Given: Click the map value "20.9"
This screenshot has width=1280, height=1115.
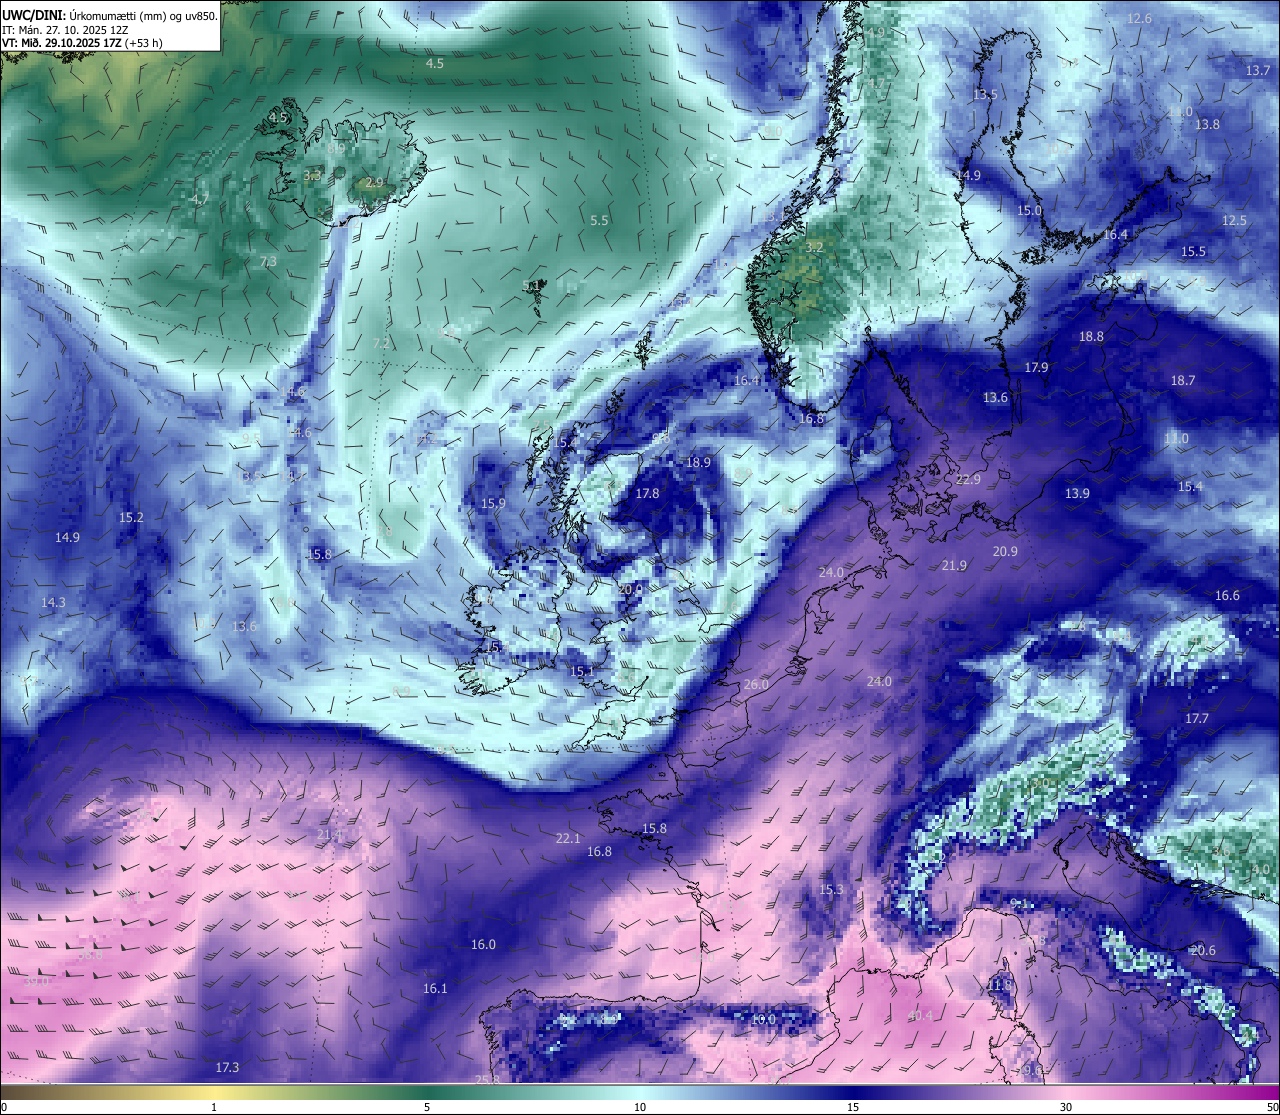Looking at the screenshot, I should 1005,552.
